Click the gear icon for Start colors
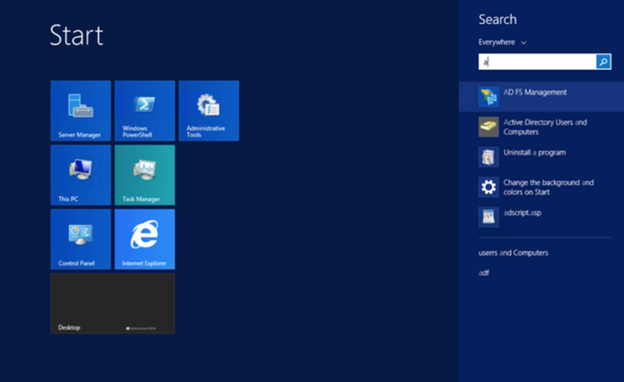 point(489,187)
